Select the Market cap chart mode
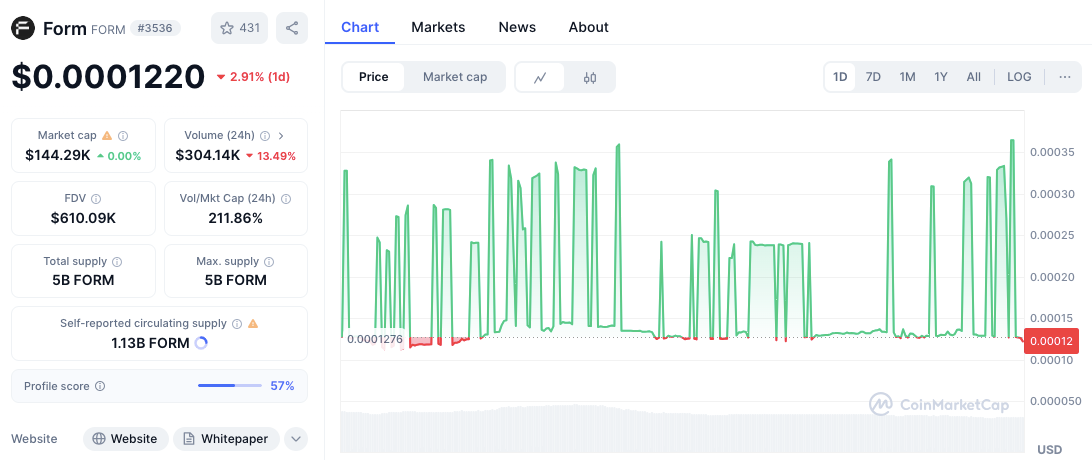This screenshot has width=1092, height=460. click(455, 77)
